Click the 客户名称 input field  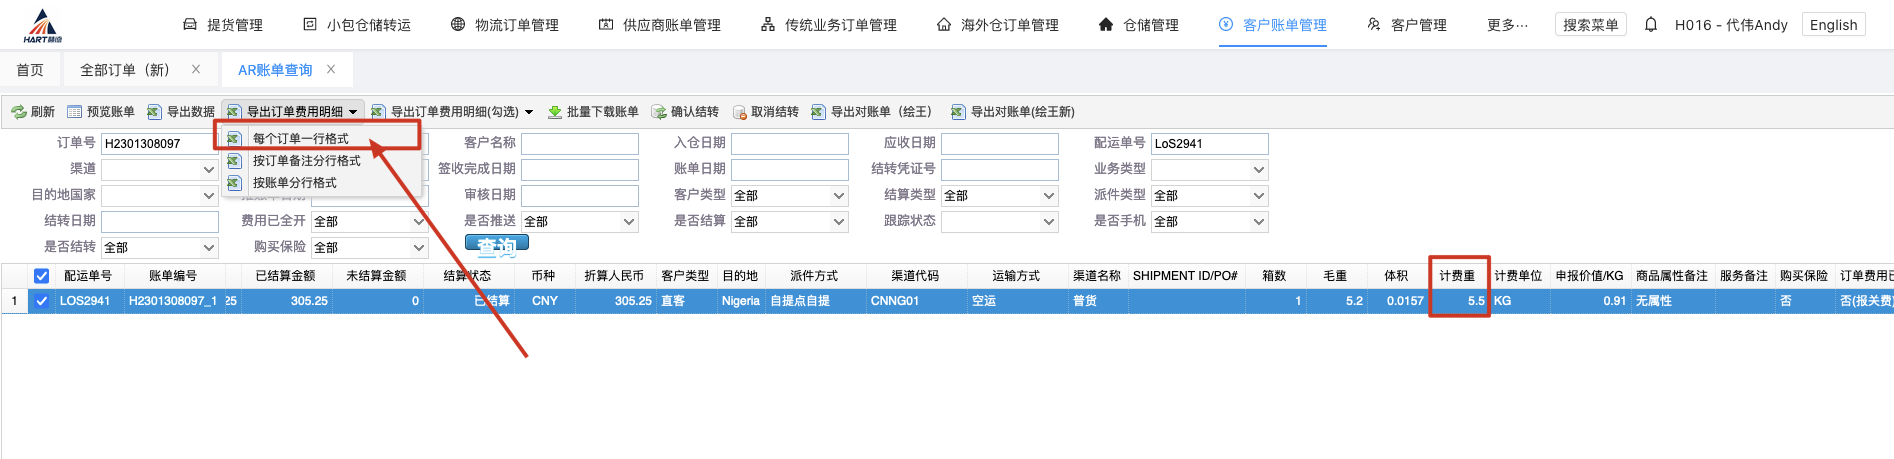579,144
